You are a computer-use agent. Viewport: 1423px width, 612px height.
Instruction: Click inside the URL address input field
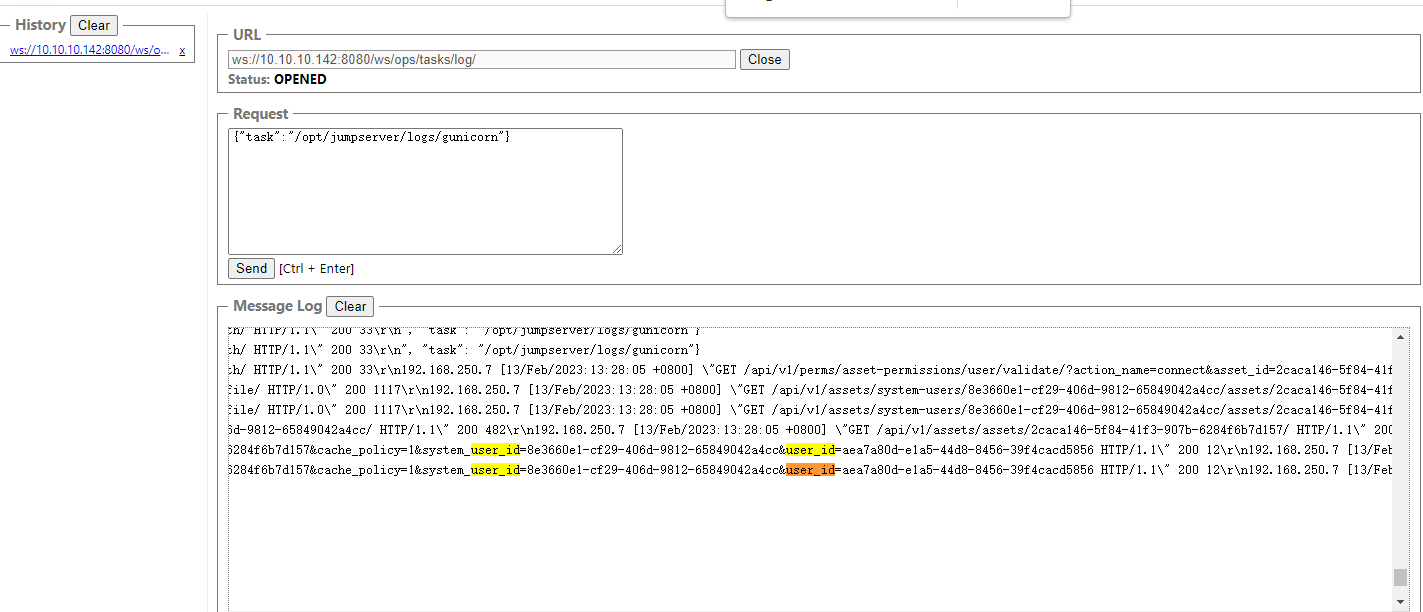pyautogui.click(x=480, y=59)
